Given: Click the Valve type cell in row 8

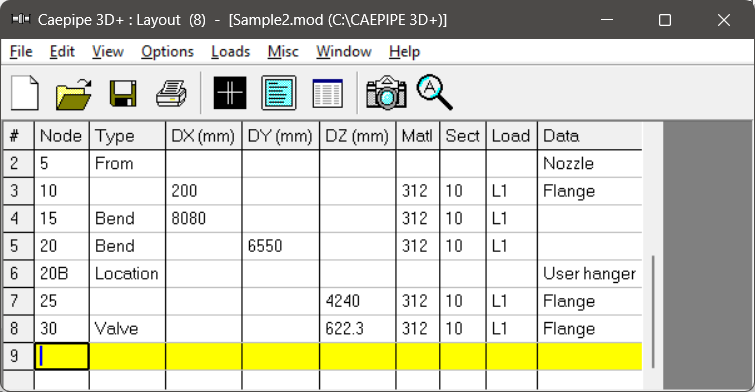Looking at the screenshot, I should click(128, 329).
